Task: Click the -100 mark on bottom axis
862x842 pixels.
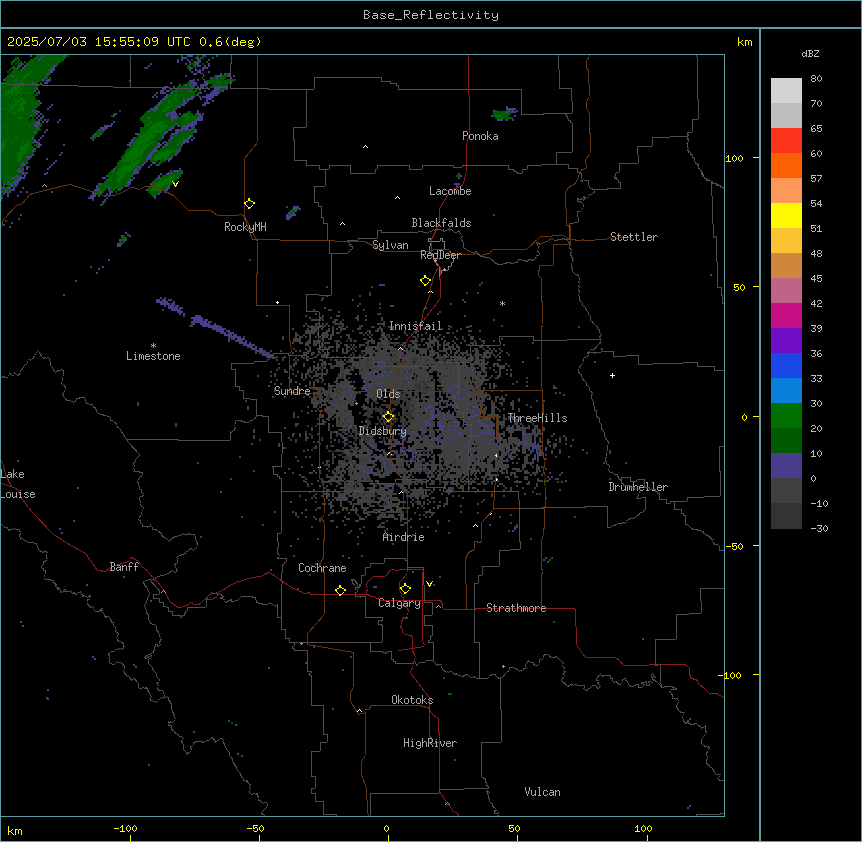Action: pos(125,828)
